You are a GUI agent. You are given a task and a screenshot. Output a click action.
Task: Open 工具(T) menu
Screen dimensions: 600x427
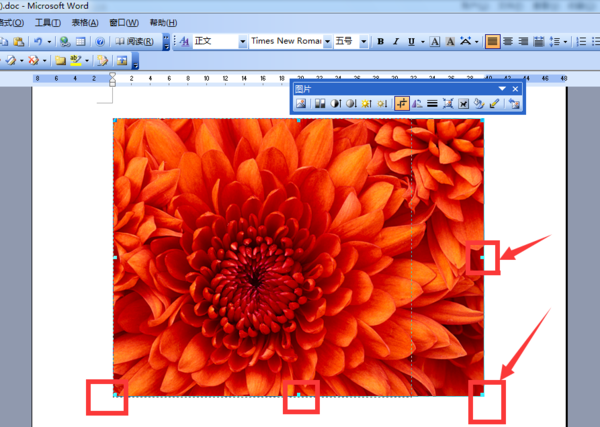(x=48, y=23)
